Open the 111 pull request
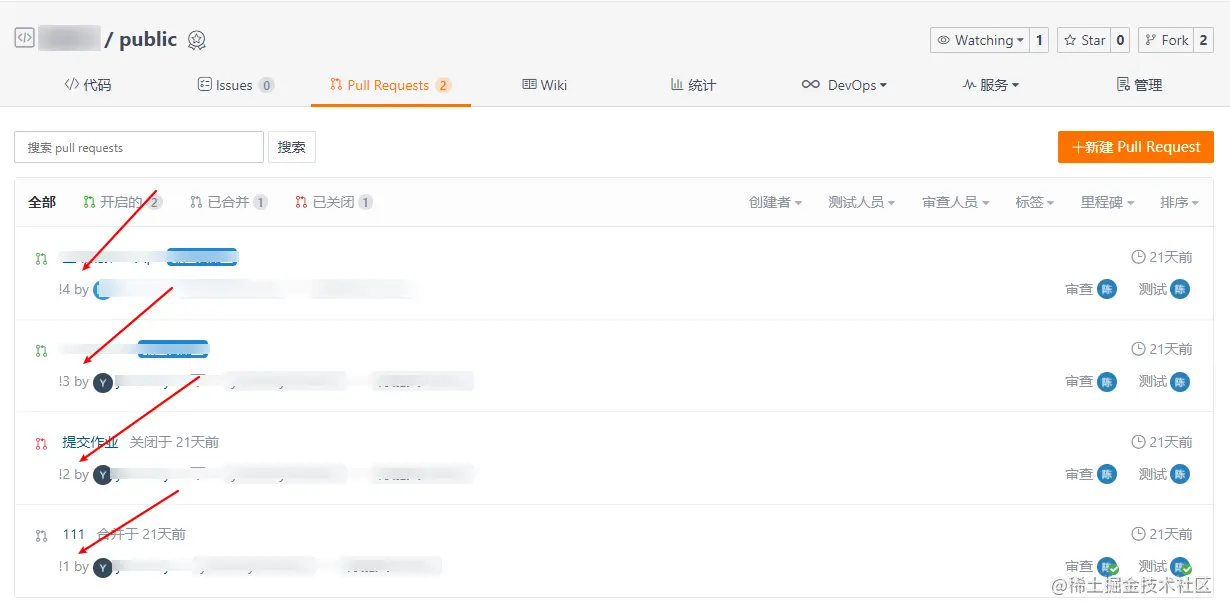Image resolution: width=1230 pixels, height=614 pixels. [x=74, y=534]
